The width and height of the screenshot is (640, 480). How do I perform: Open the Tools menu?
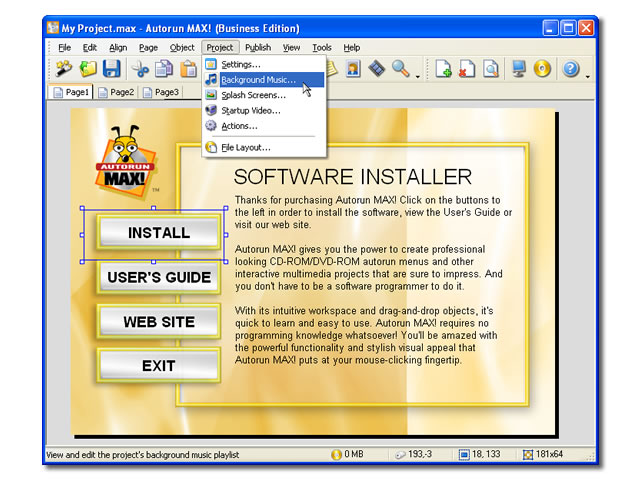[x=322, y=48]
